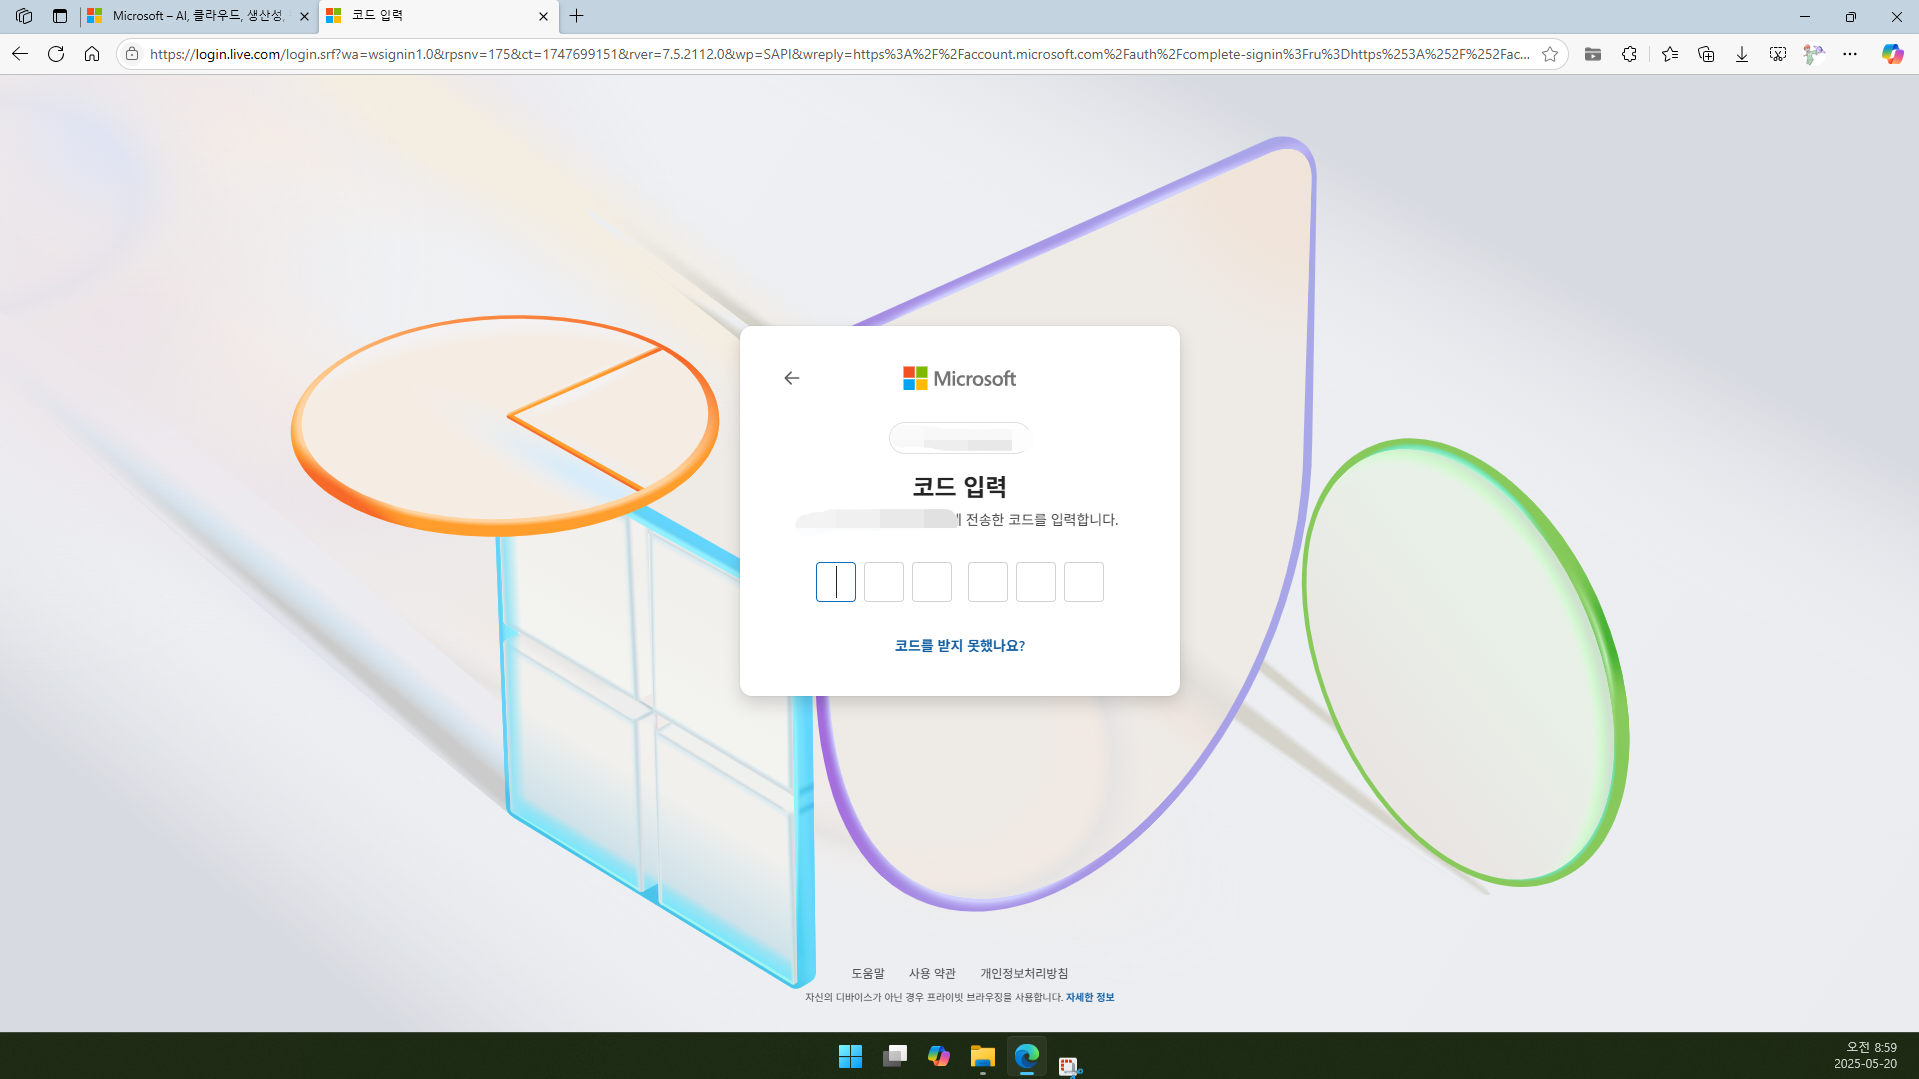The image size is (1919, 1079).
Task: Focus the sixth code digit box
Action: click(x=1084, y=582)
